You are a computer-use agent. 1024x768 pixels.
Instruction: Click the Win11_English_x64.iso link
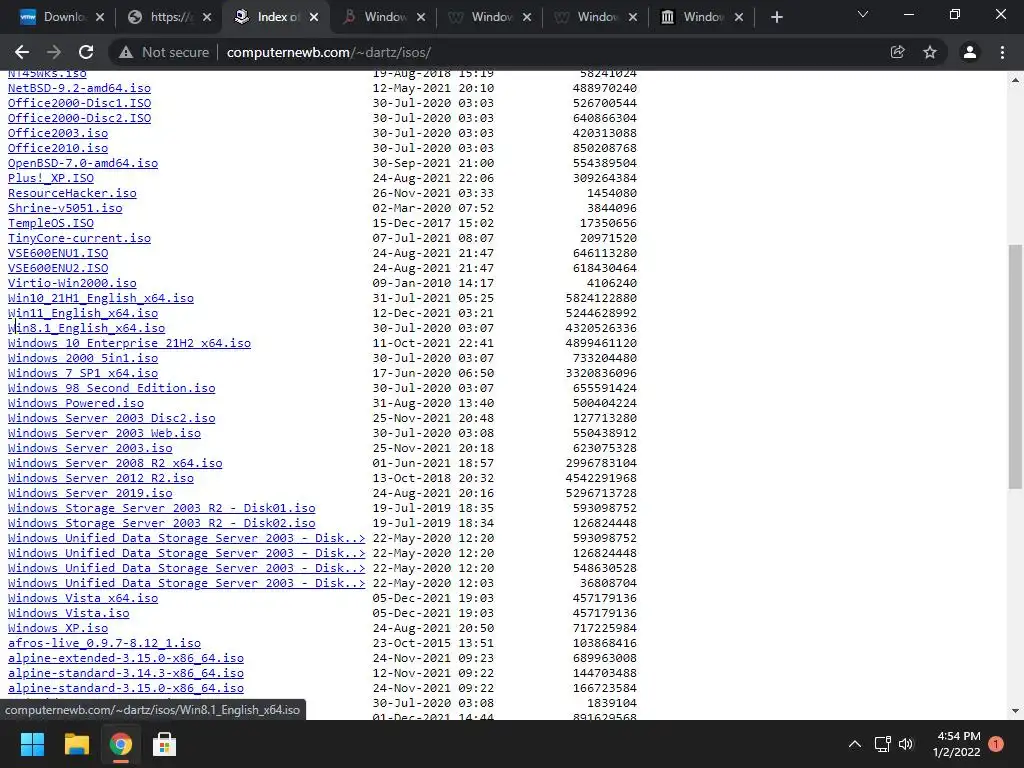83,313
